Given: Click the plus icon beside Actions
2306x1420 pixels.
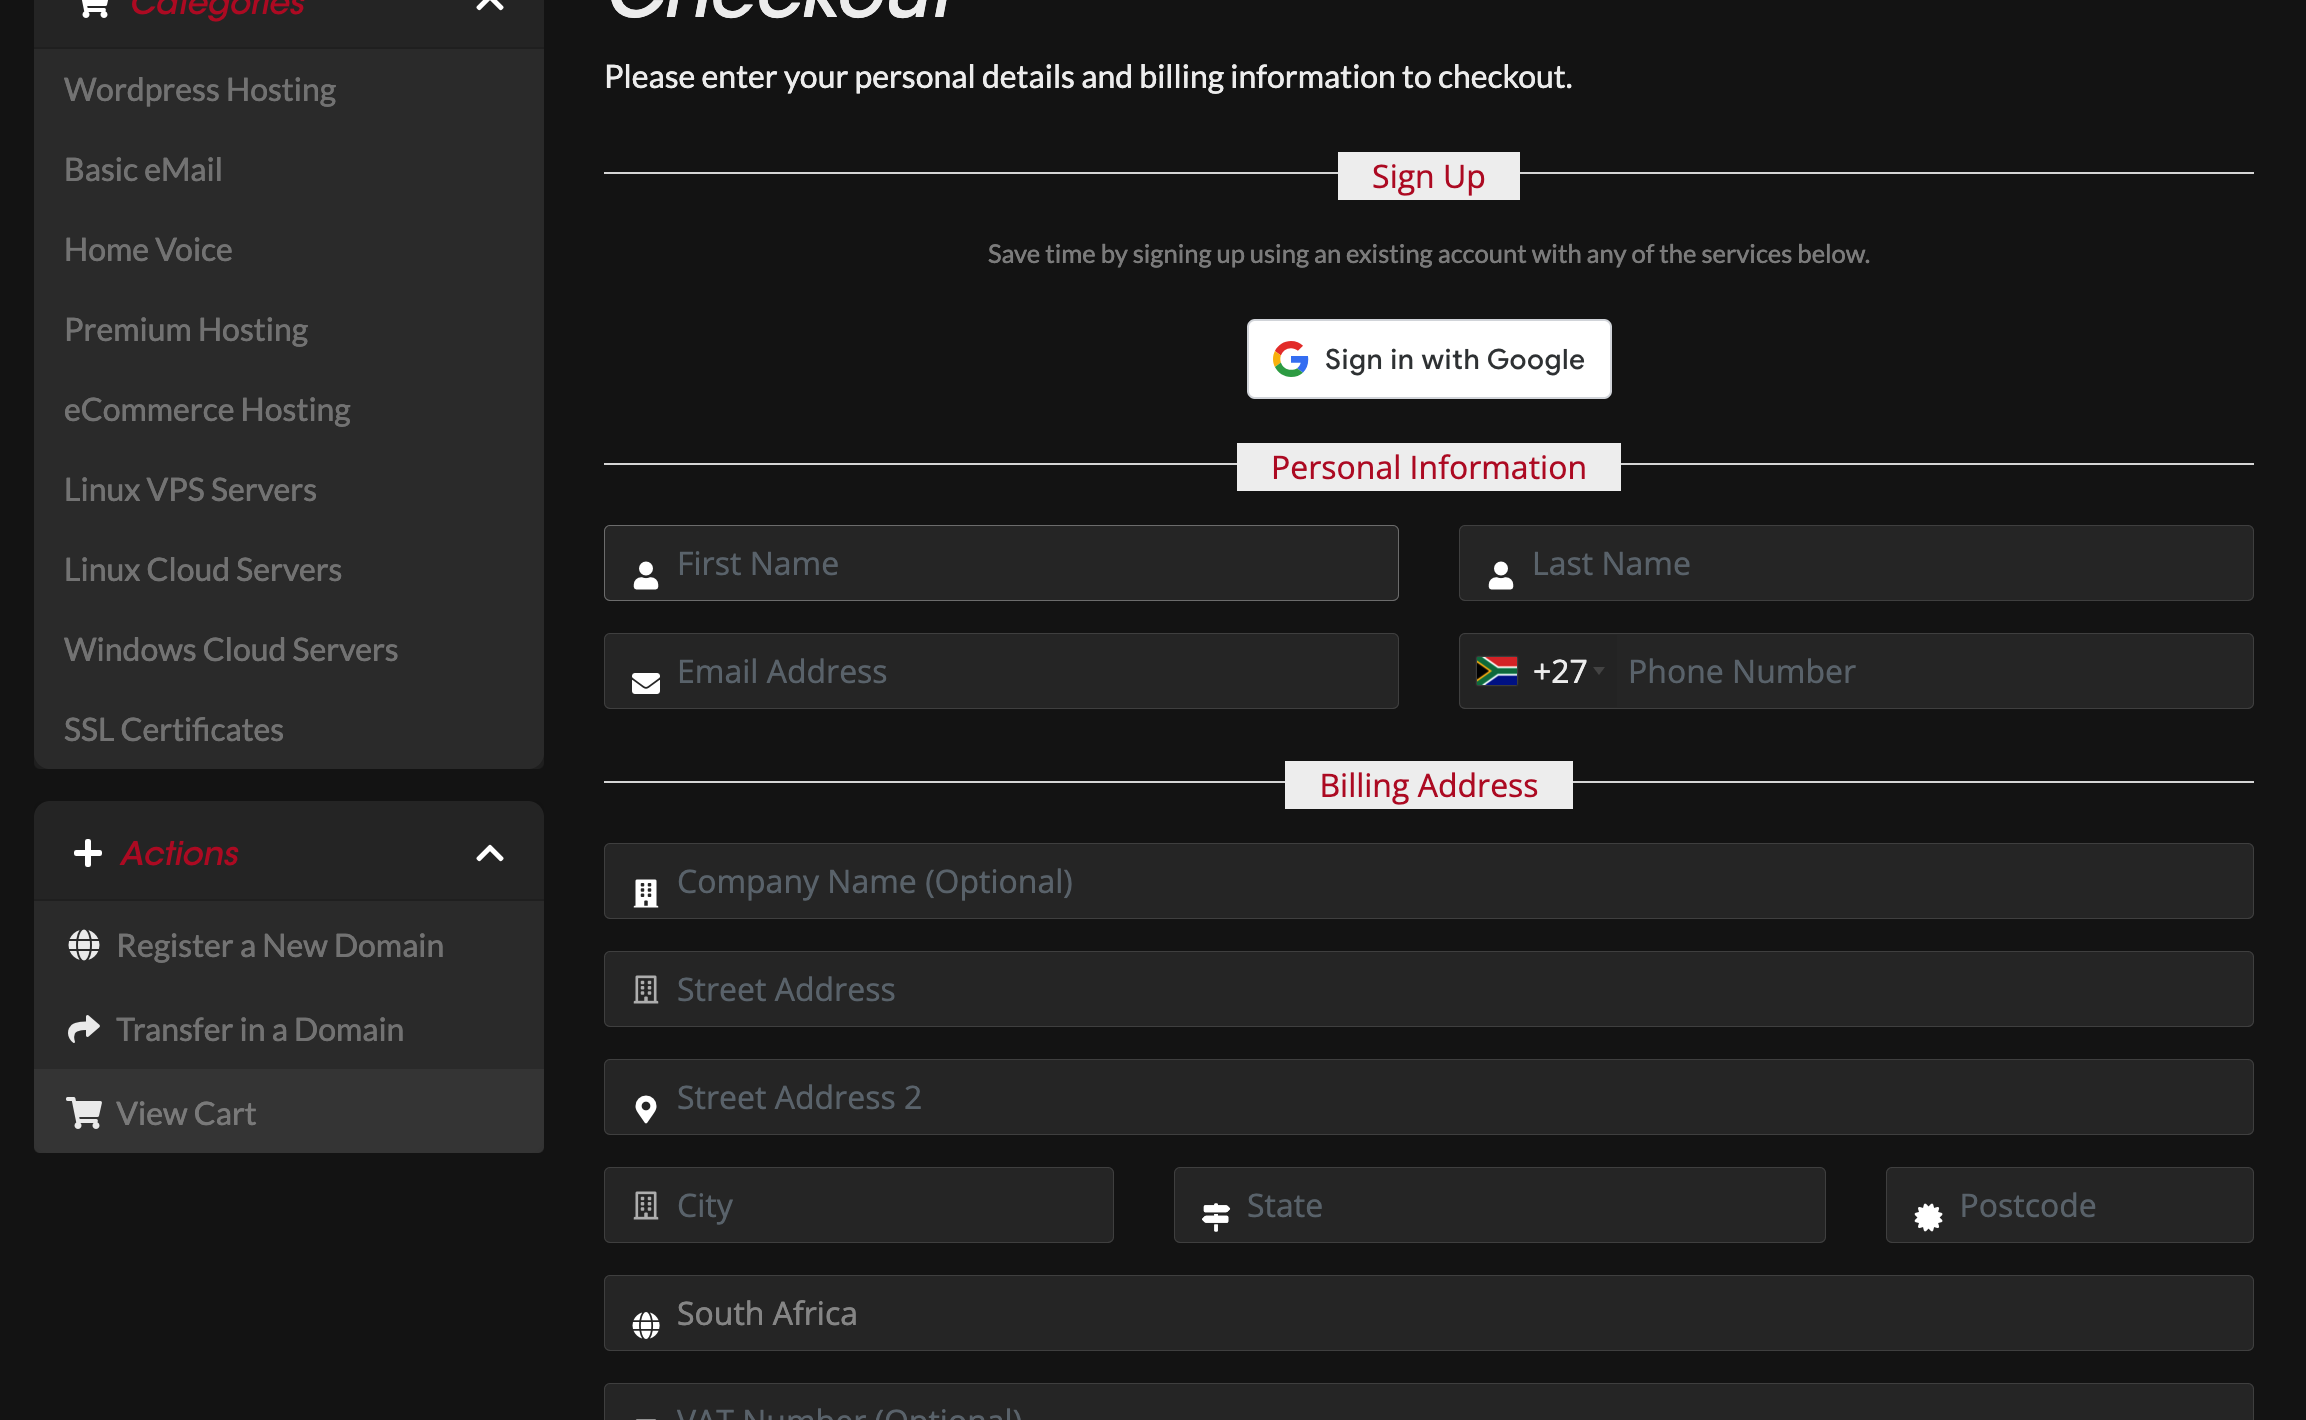Looking at the screenshot, I should [x=88, y=853].
